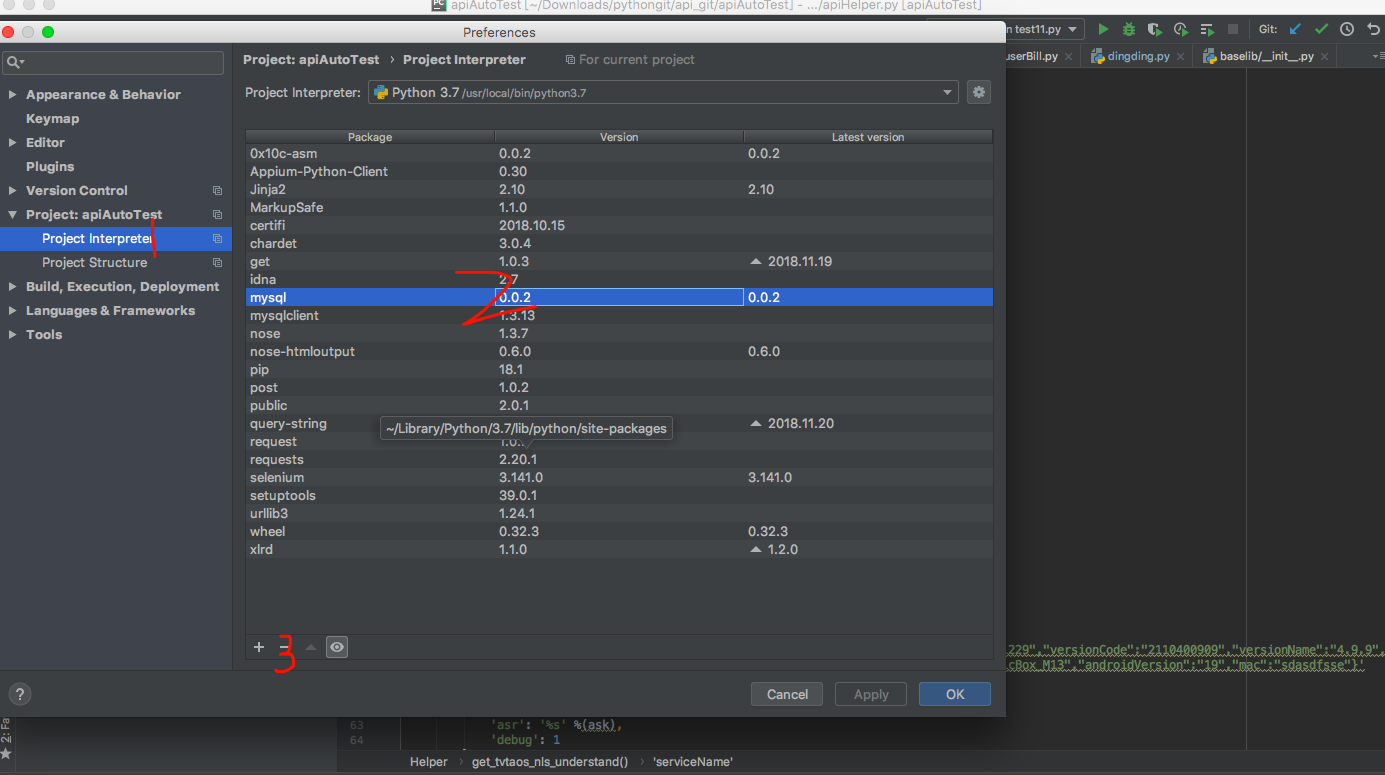
Task: Sort packages by the Package column header
Action: [370, 137]
